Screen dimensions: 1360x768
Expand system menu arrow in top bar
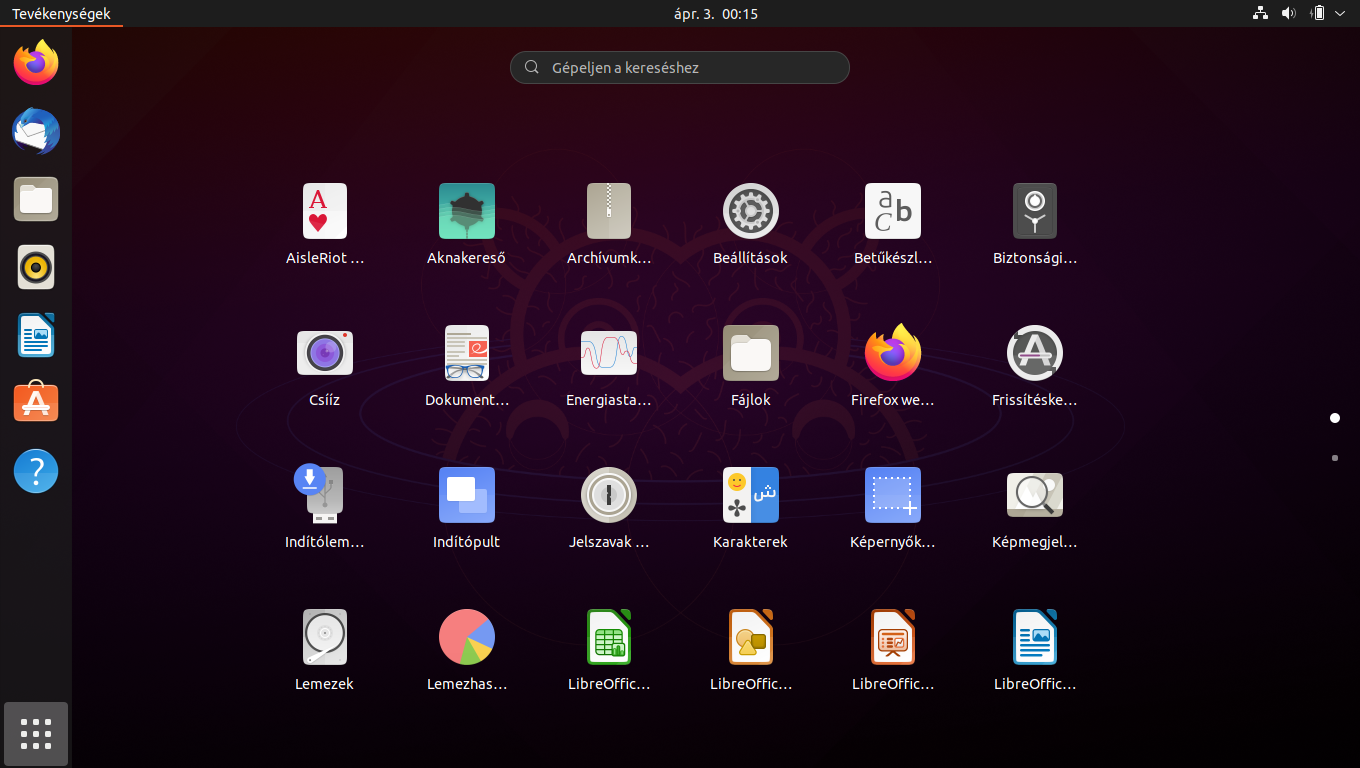coord(1340,14)
